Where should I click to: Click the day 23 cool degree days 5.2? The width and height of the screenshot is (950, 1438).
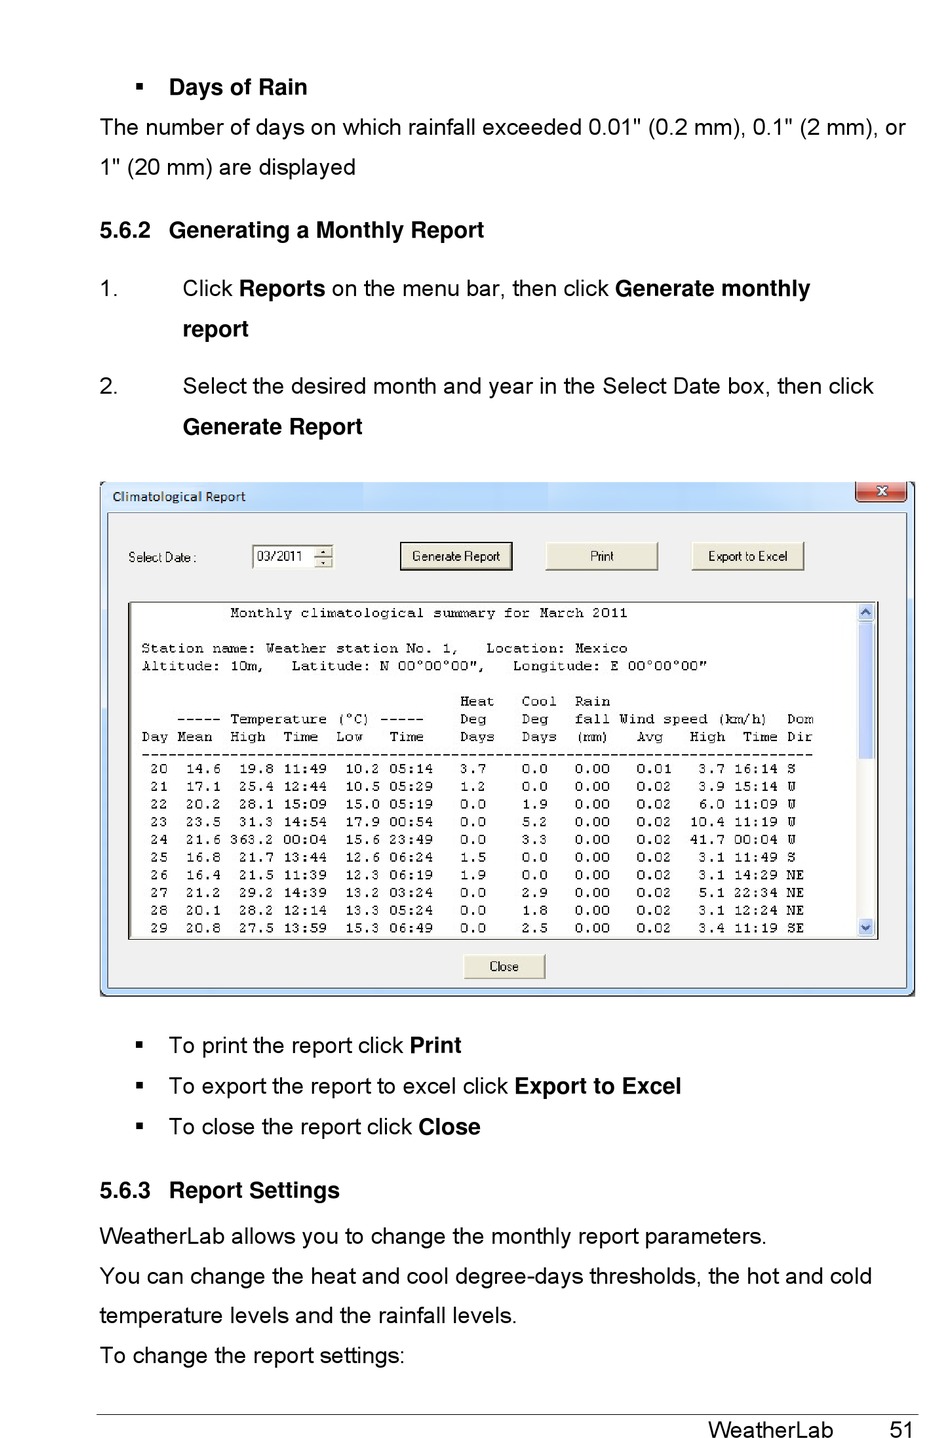point(535,822)
